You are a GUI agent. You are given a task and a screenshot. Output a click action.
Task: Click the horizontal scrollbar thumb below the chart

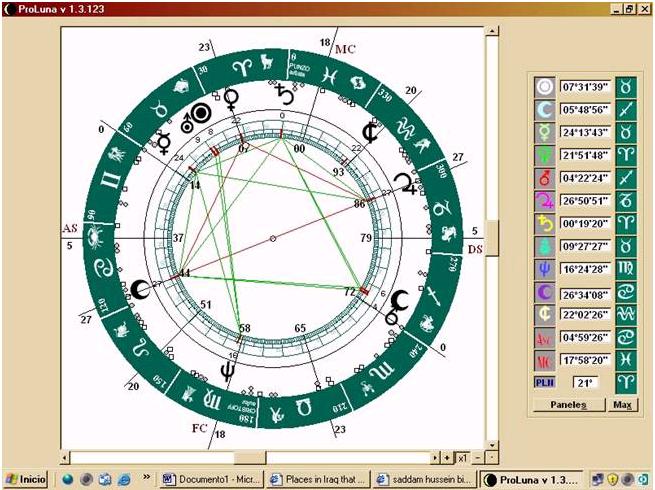pos(251,457)
